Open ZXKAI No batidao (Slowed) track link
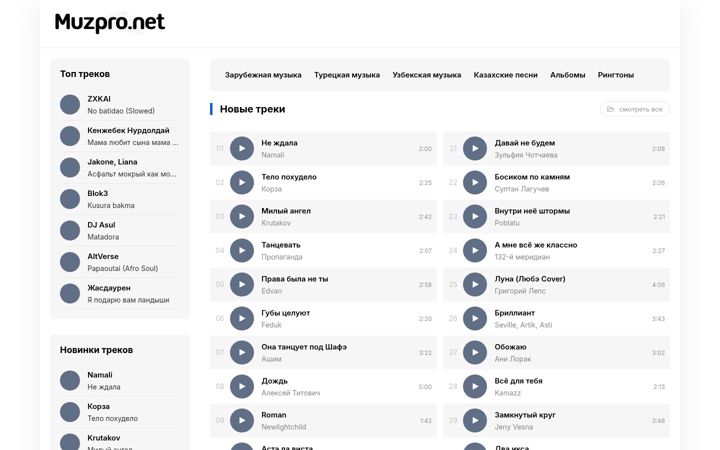Screen dimensions: 720x450 [x=121, y=105]
